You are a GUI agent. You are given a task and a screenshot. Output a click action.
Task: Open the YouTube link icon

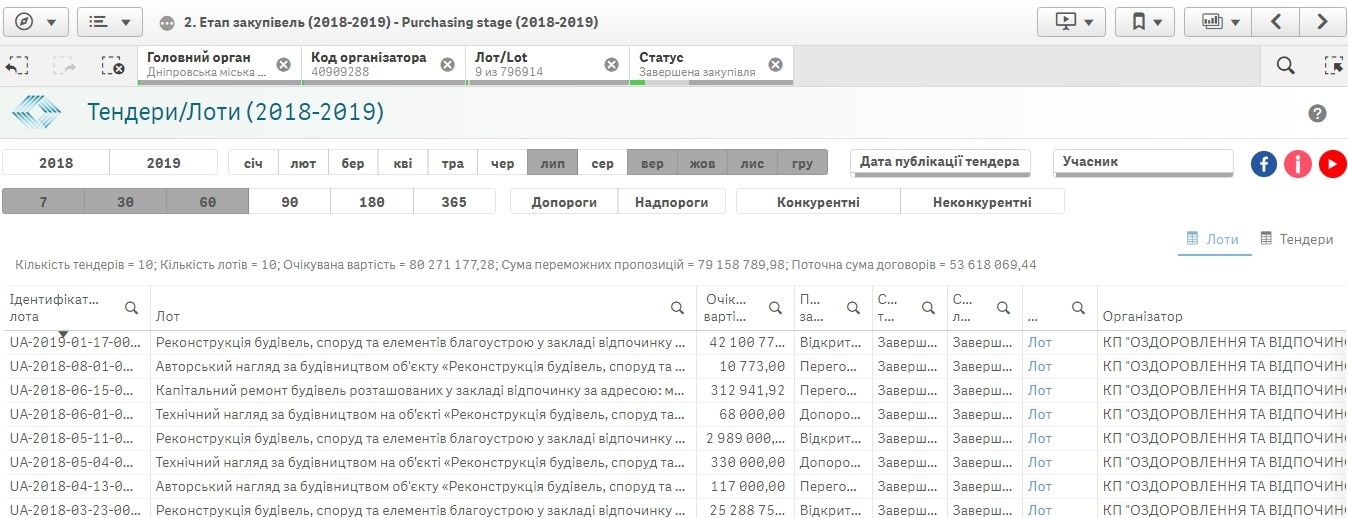(1333, 164)
